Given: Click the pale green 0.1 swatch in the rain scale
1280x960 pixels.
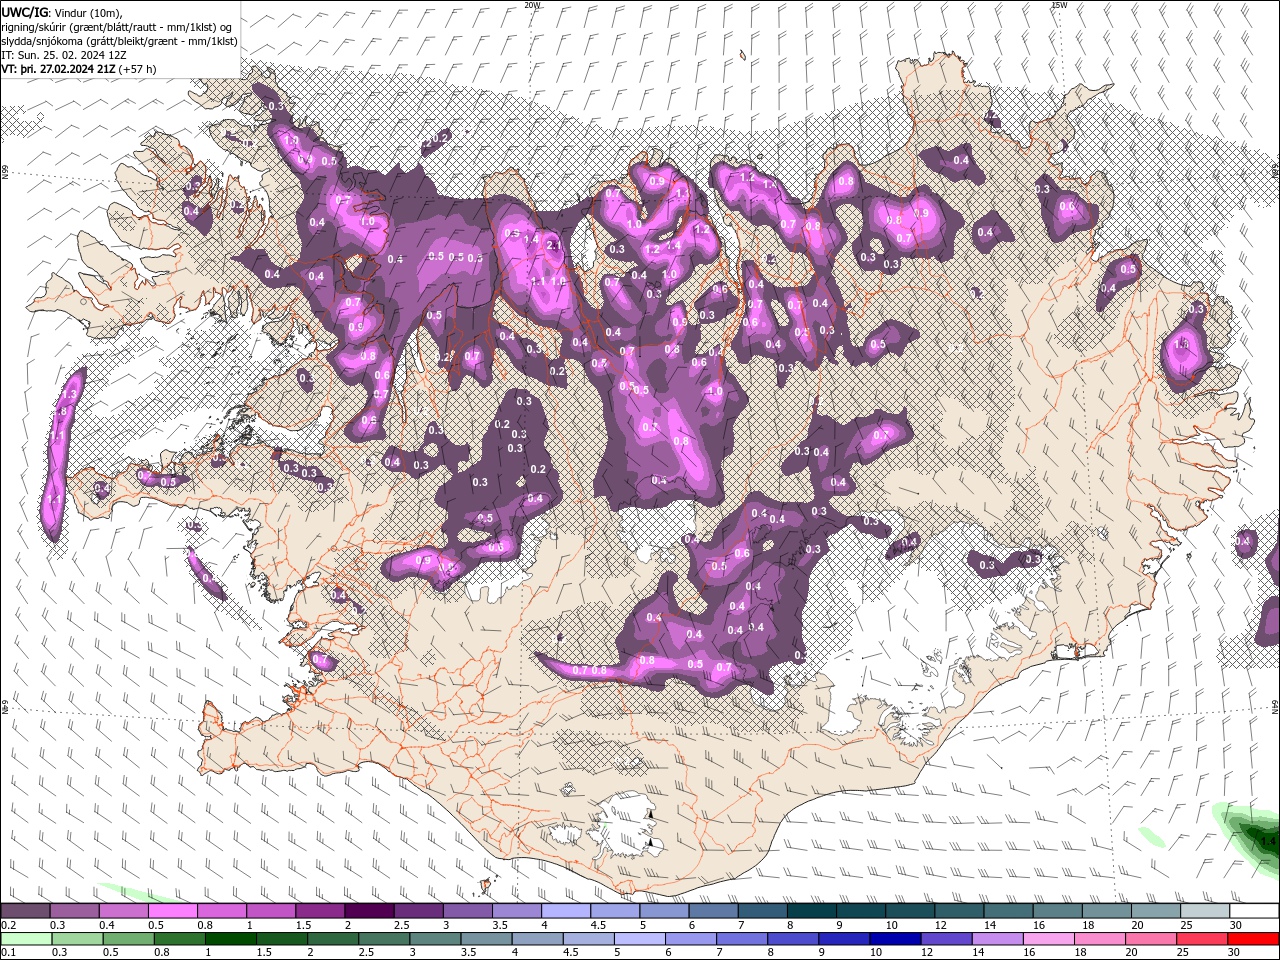Looking at the screenshot, I should (x=26, y=938).
